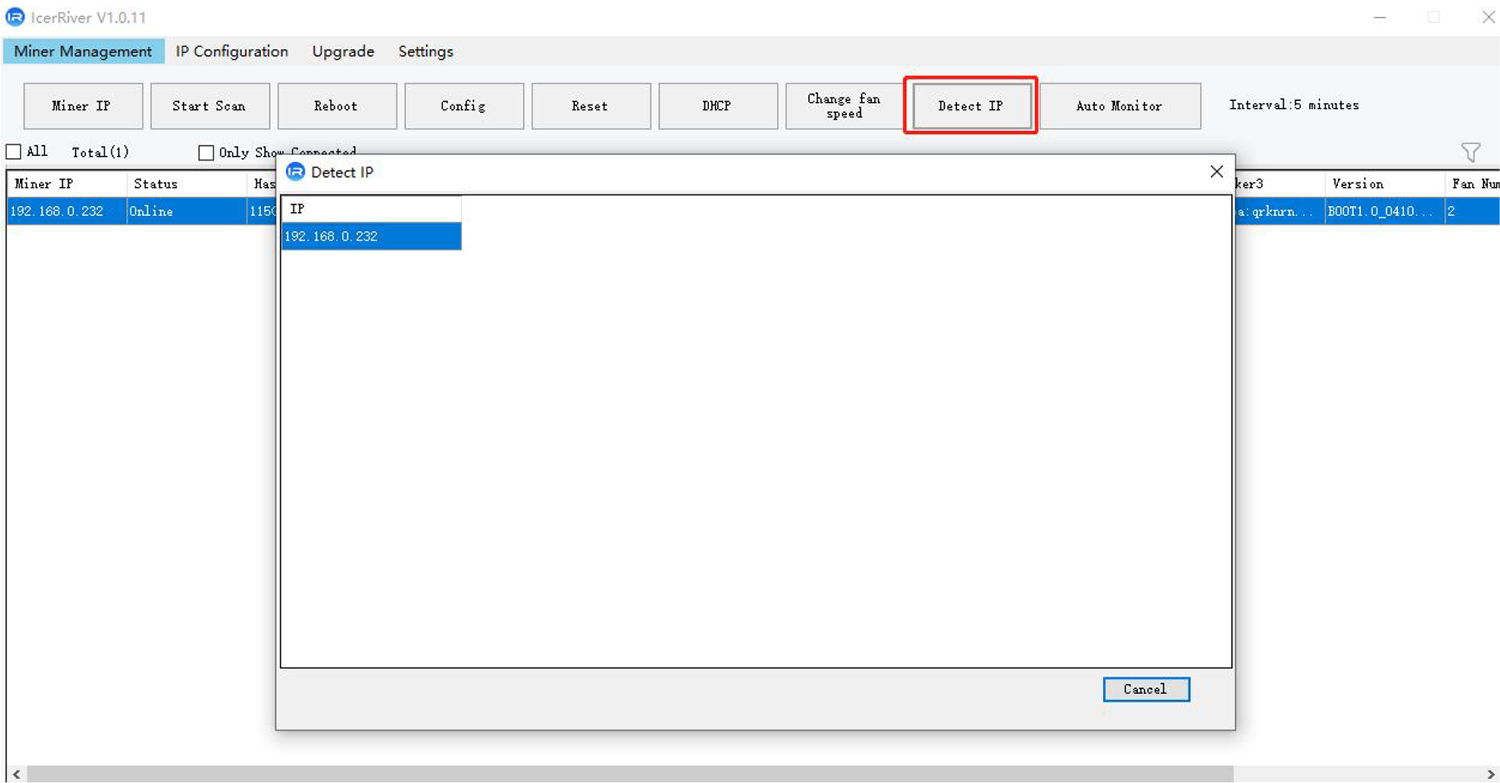Click the right arrow of the bottom scrollbar
1500x783 pixels.
click(1490, 773)
